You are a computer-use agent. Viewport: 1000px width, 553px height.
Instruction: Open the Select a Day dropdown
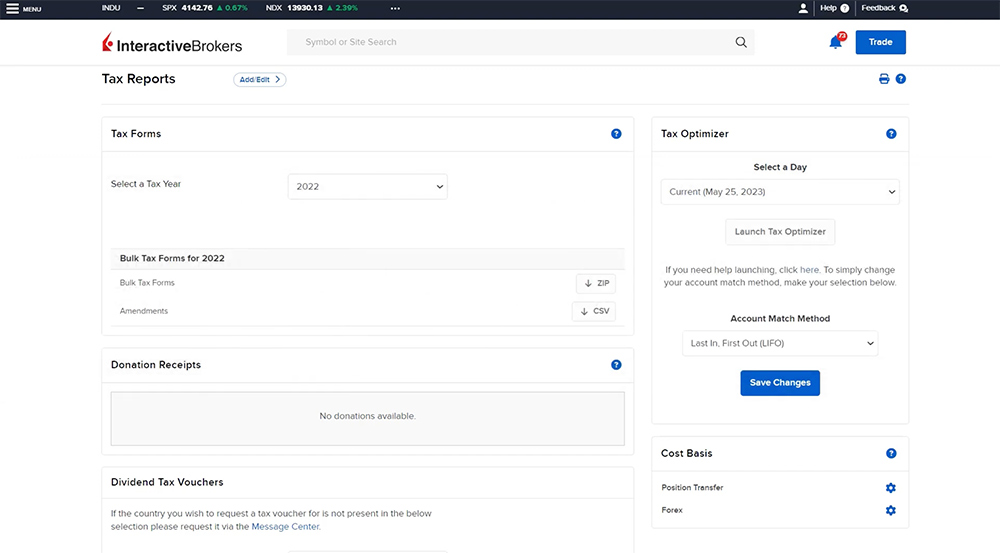click(780, 192)
